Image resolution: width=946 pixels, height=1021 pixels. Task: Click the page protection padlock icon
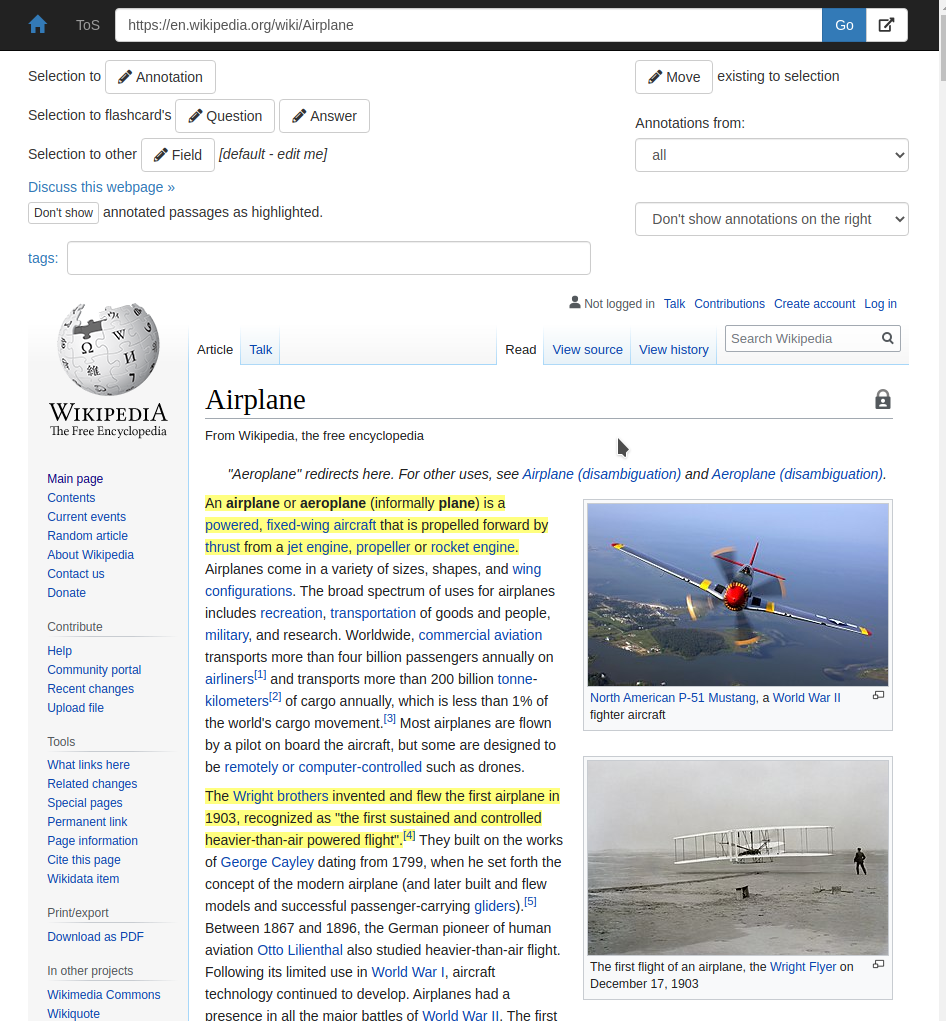tap(882, 400)
